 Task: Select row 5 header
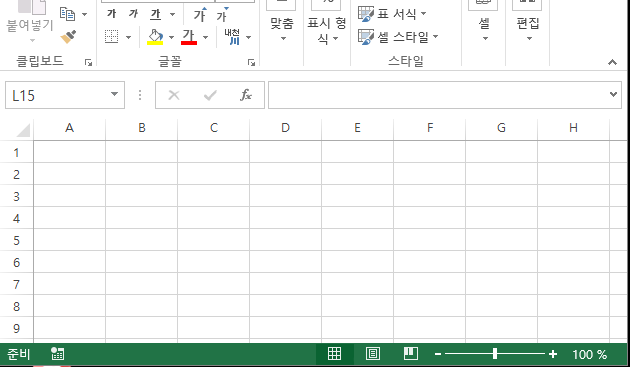pos(16,240)
